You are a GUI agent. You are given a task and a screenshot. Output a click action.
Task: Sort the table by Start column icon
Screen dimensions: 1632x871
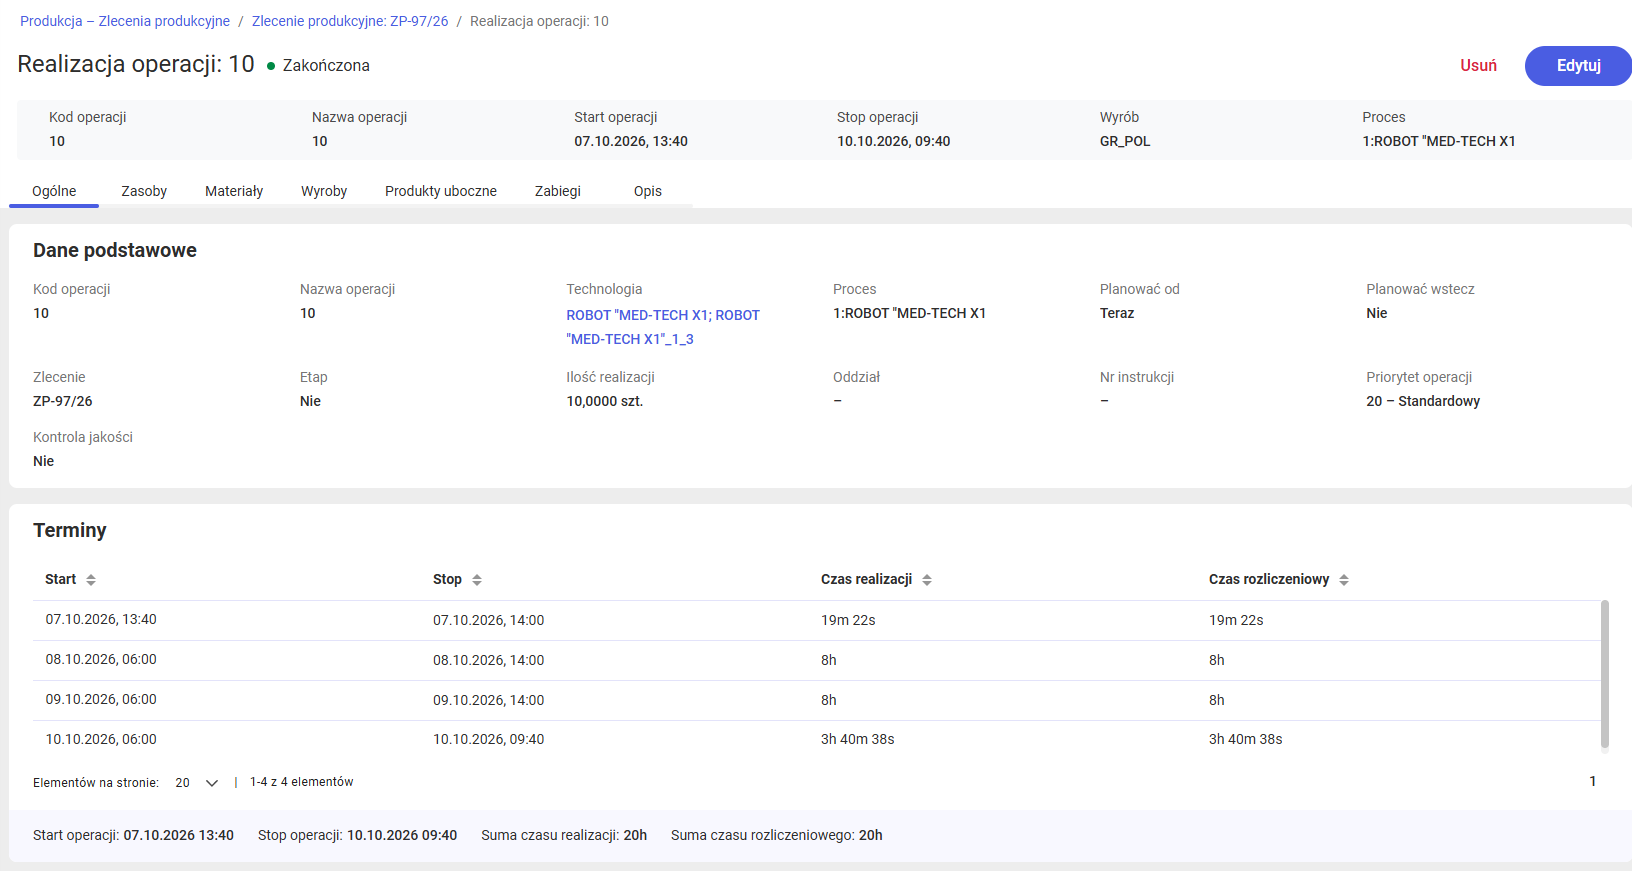click(x=91, y=580)
